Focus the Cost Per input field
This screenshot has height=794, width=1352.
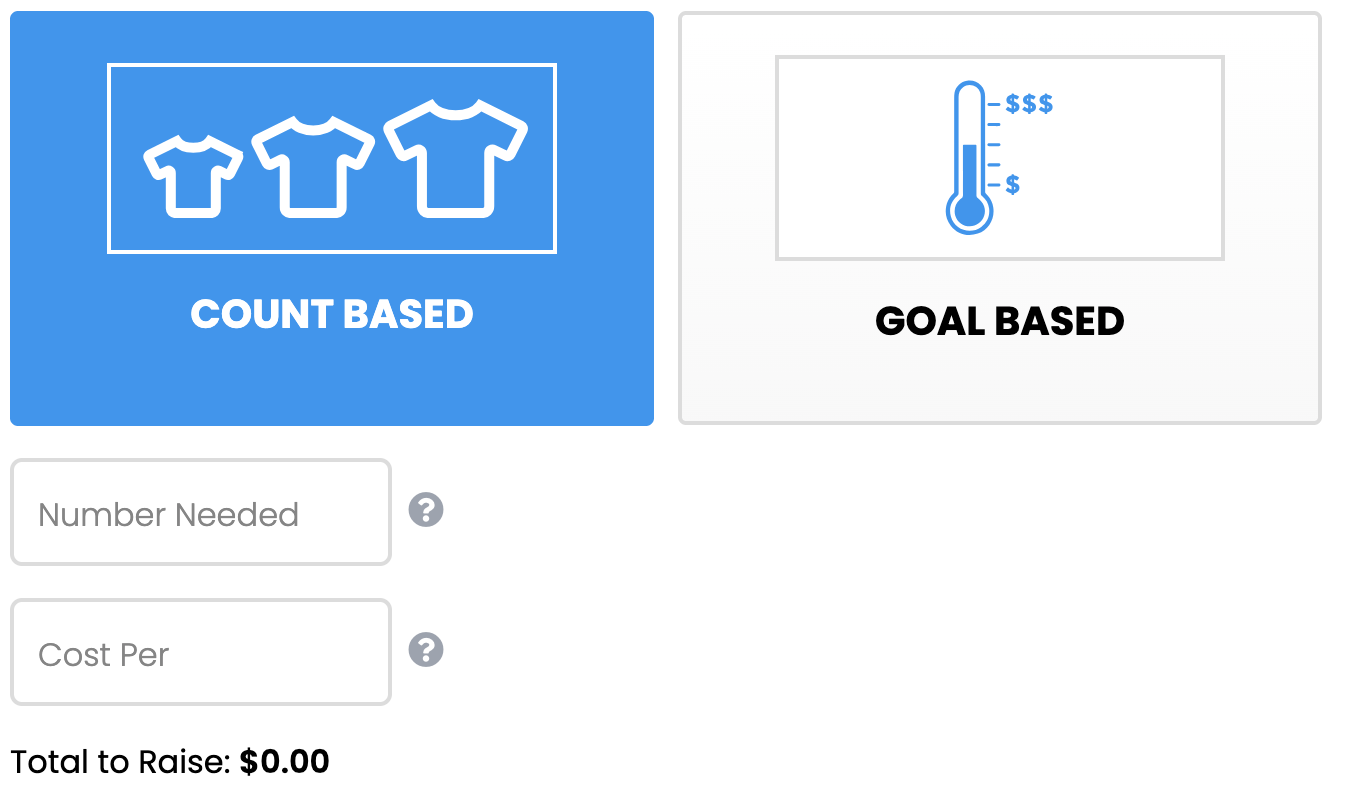(x=200, y=653)
